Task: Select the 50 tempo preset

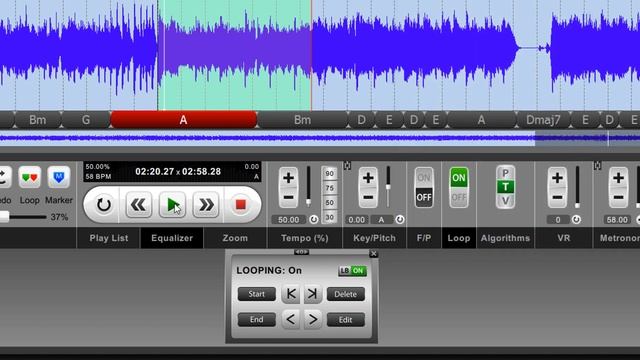Action: point(329,202)
